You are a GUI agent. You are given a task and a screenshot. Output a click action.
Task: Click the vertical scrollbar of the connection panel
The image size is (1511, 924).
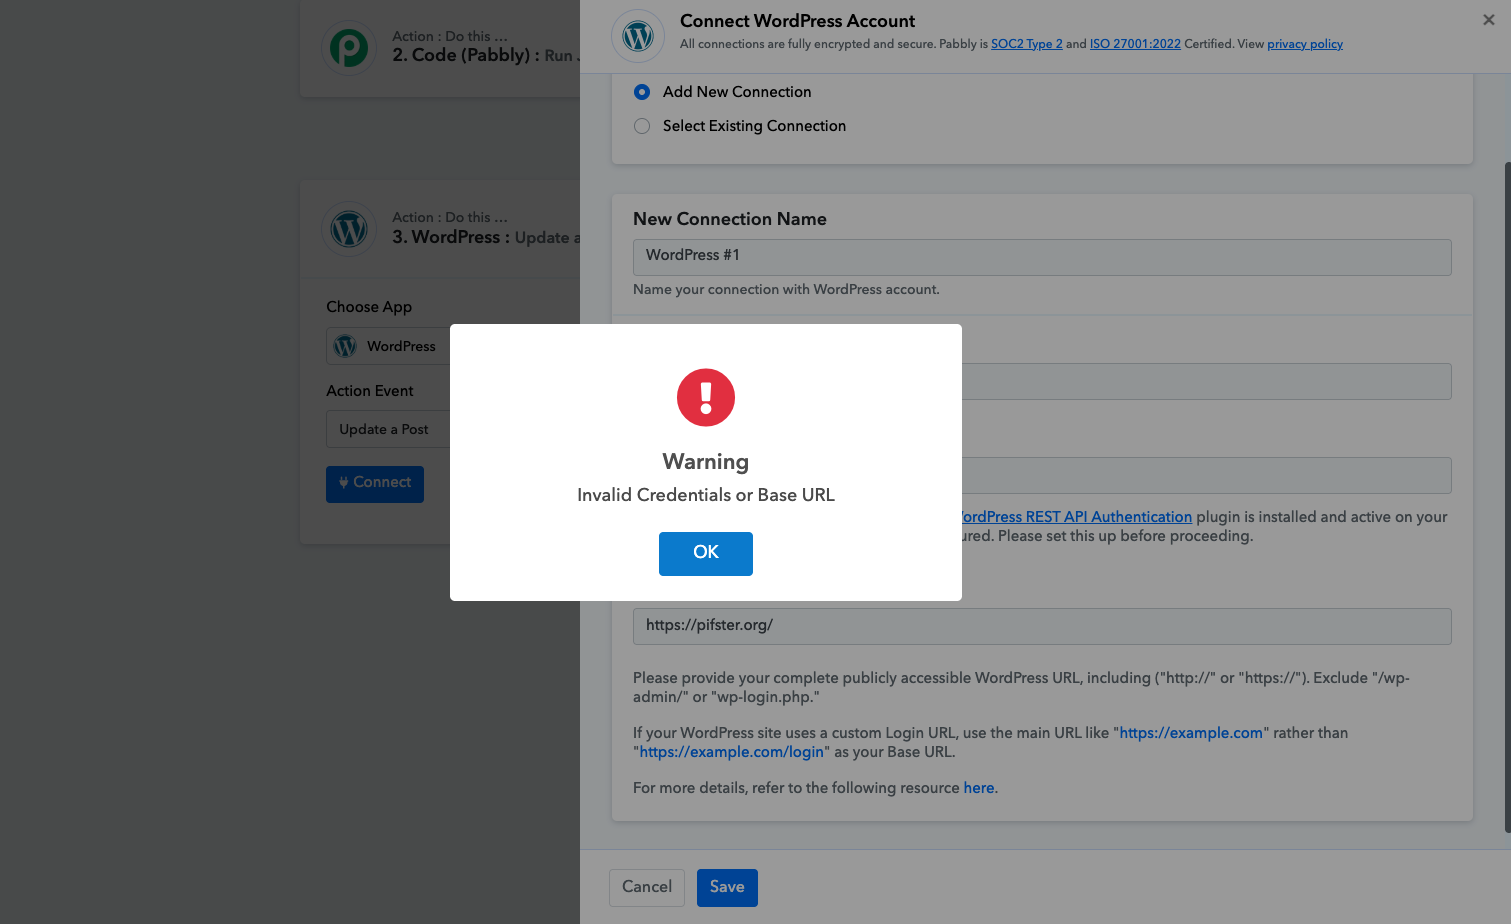(x=1507, y=497)
